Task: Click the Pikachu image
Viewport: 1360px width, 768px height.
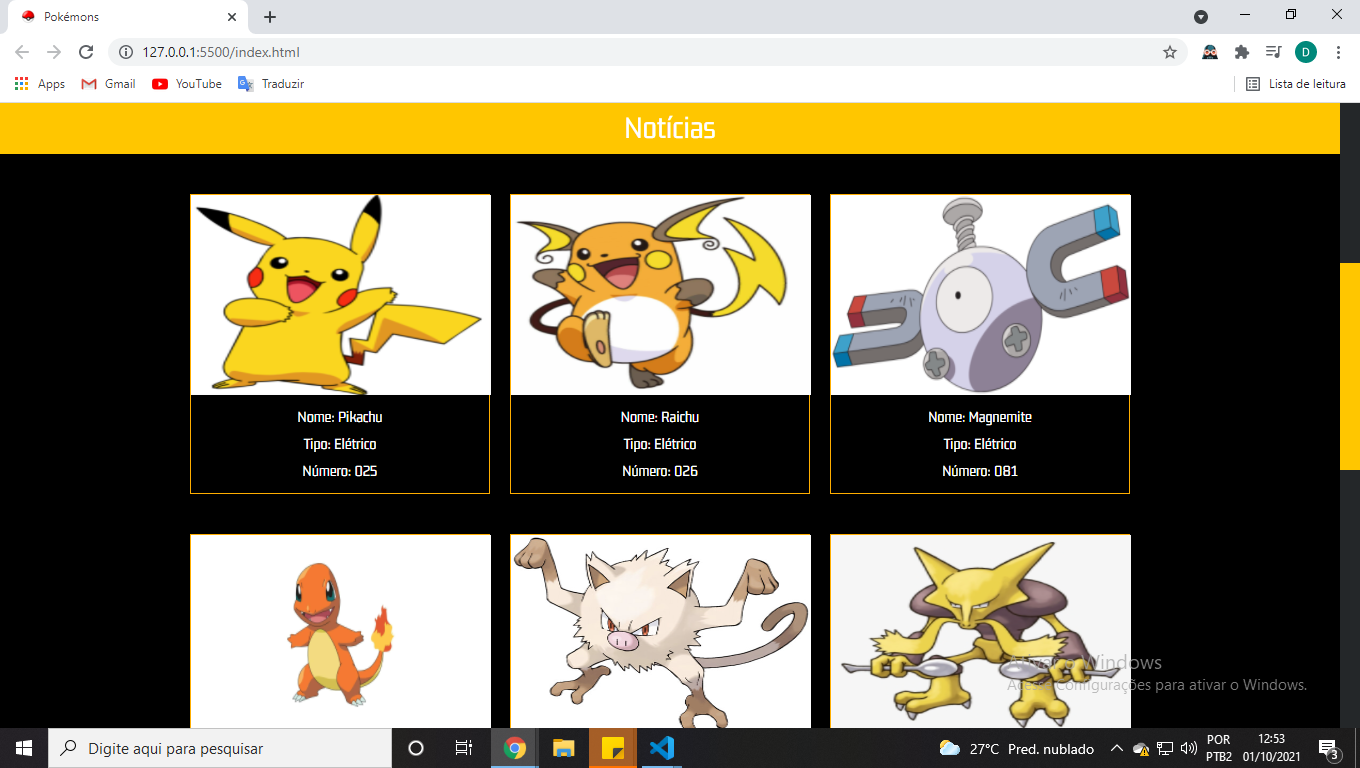Action: (340, 295)
